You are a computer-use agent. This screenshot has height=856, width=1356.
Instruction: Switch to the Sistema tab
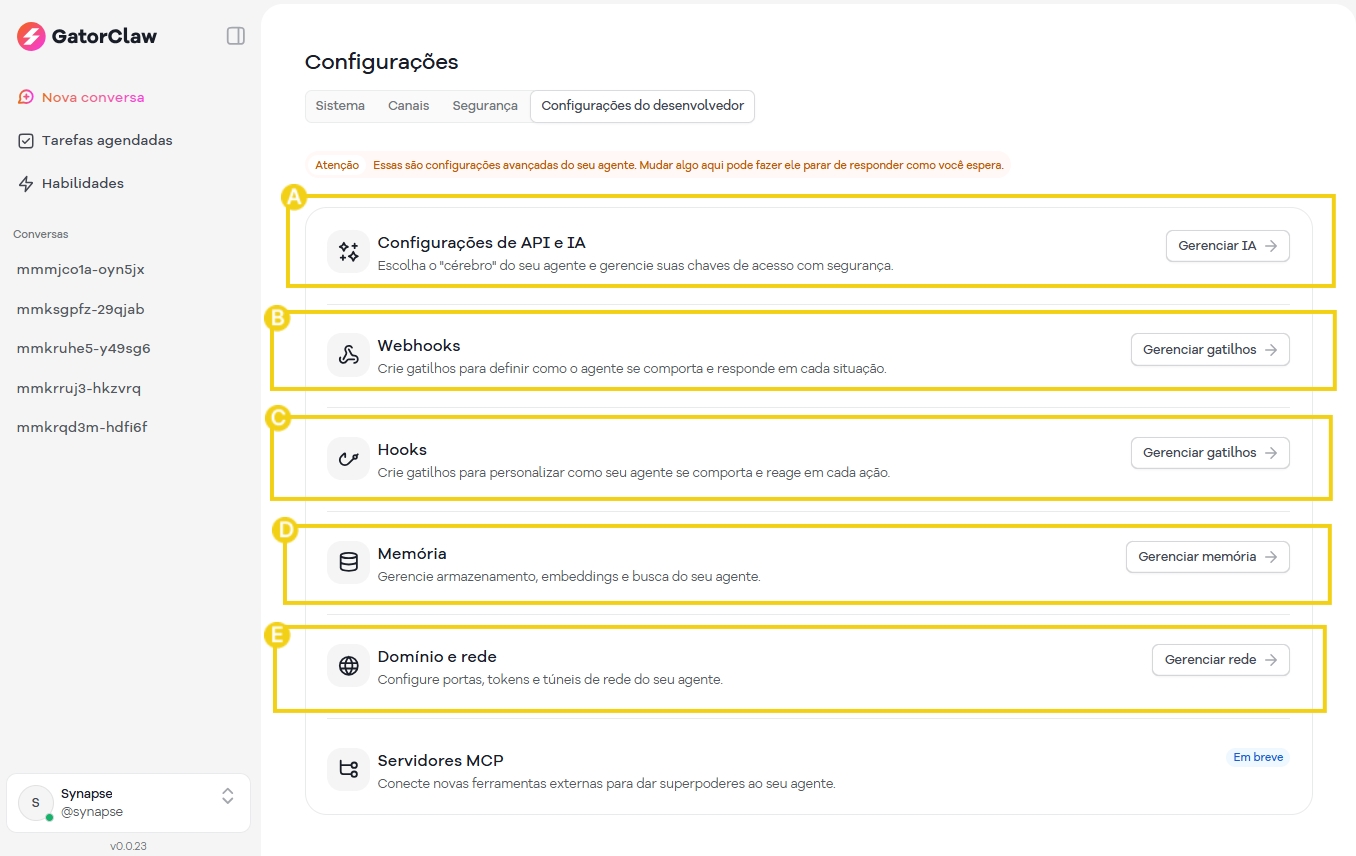340,105
